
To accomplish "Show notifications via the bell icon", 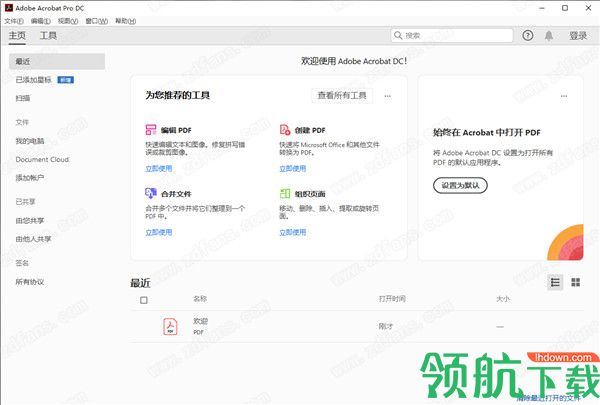I will coord(549,36).
